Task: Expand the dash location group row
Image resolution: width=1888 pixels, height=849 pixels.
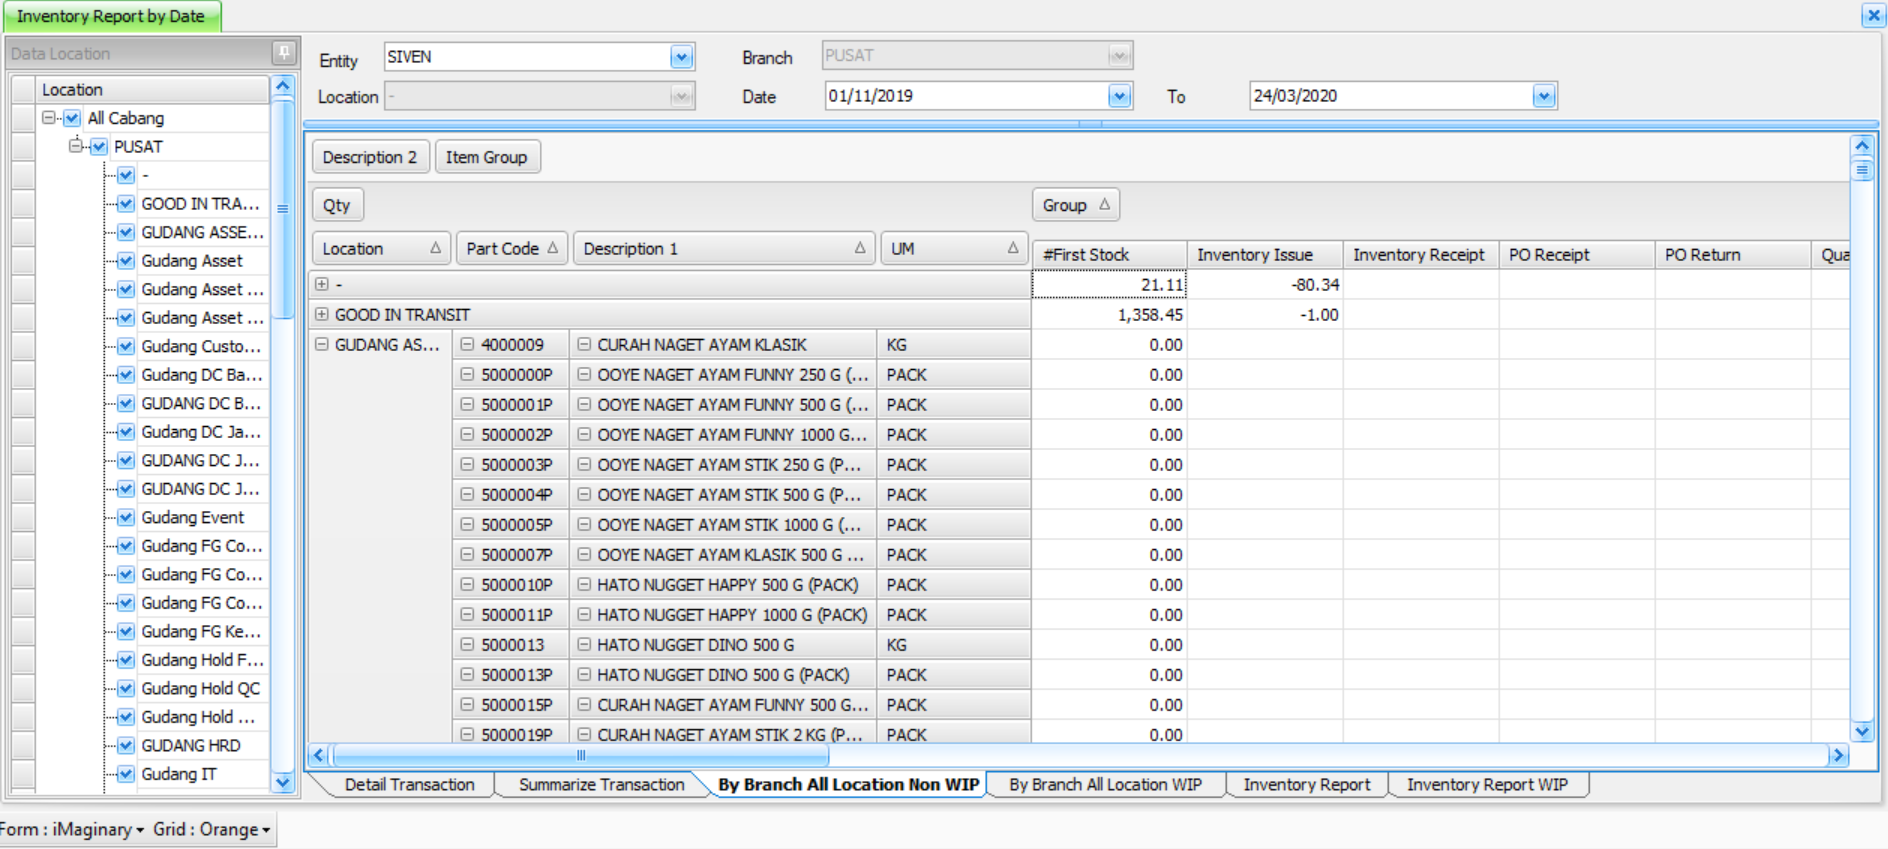Action: click(321, 284)
